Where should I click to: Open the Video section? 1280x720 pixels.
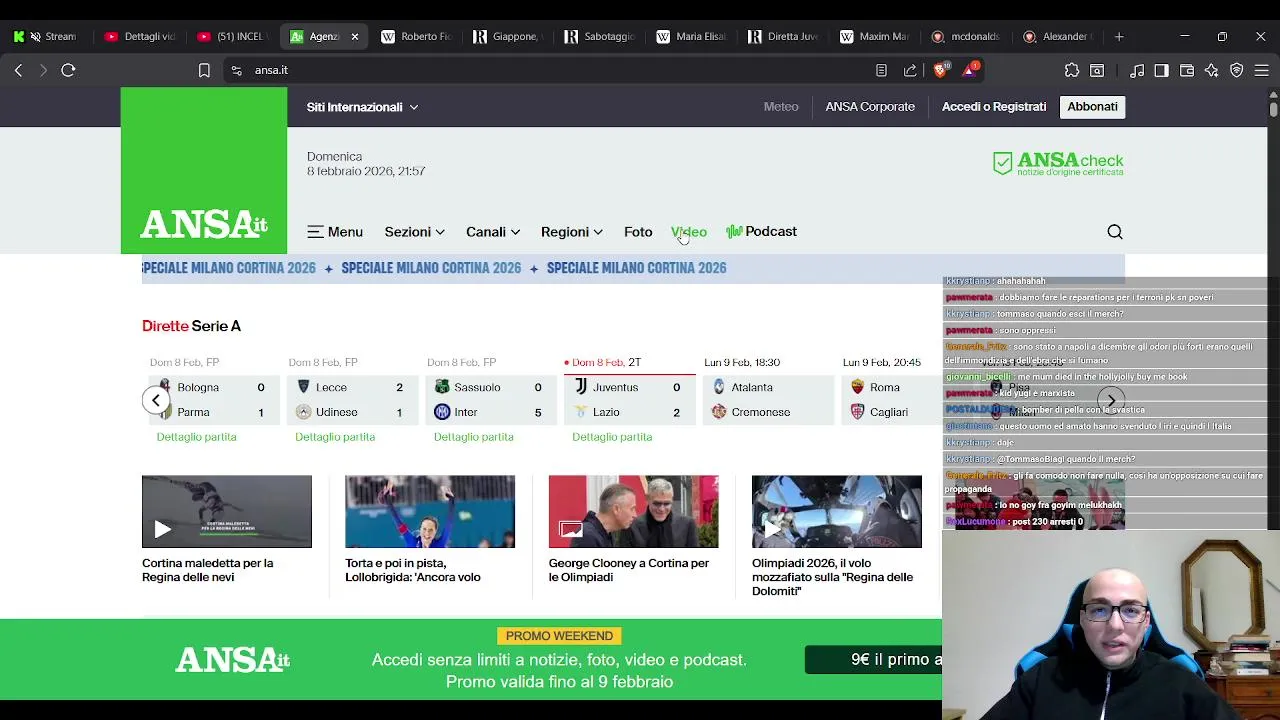(689, 232)
